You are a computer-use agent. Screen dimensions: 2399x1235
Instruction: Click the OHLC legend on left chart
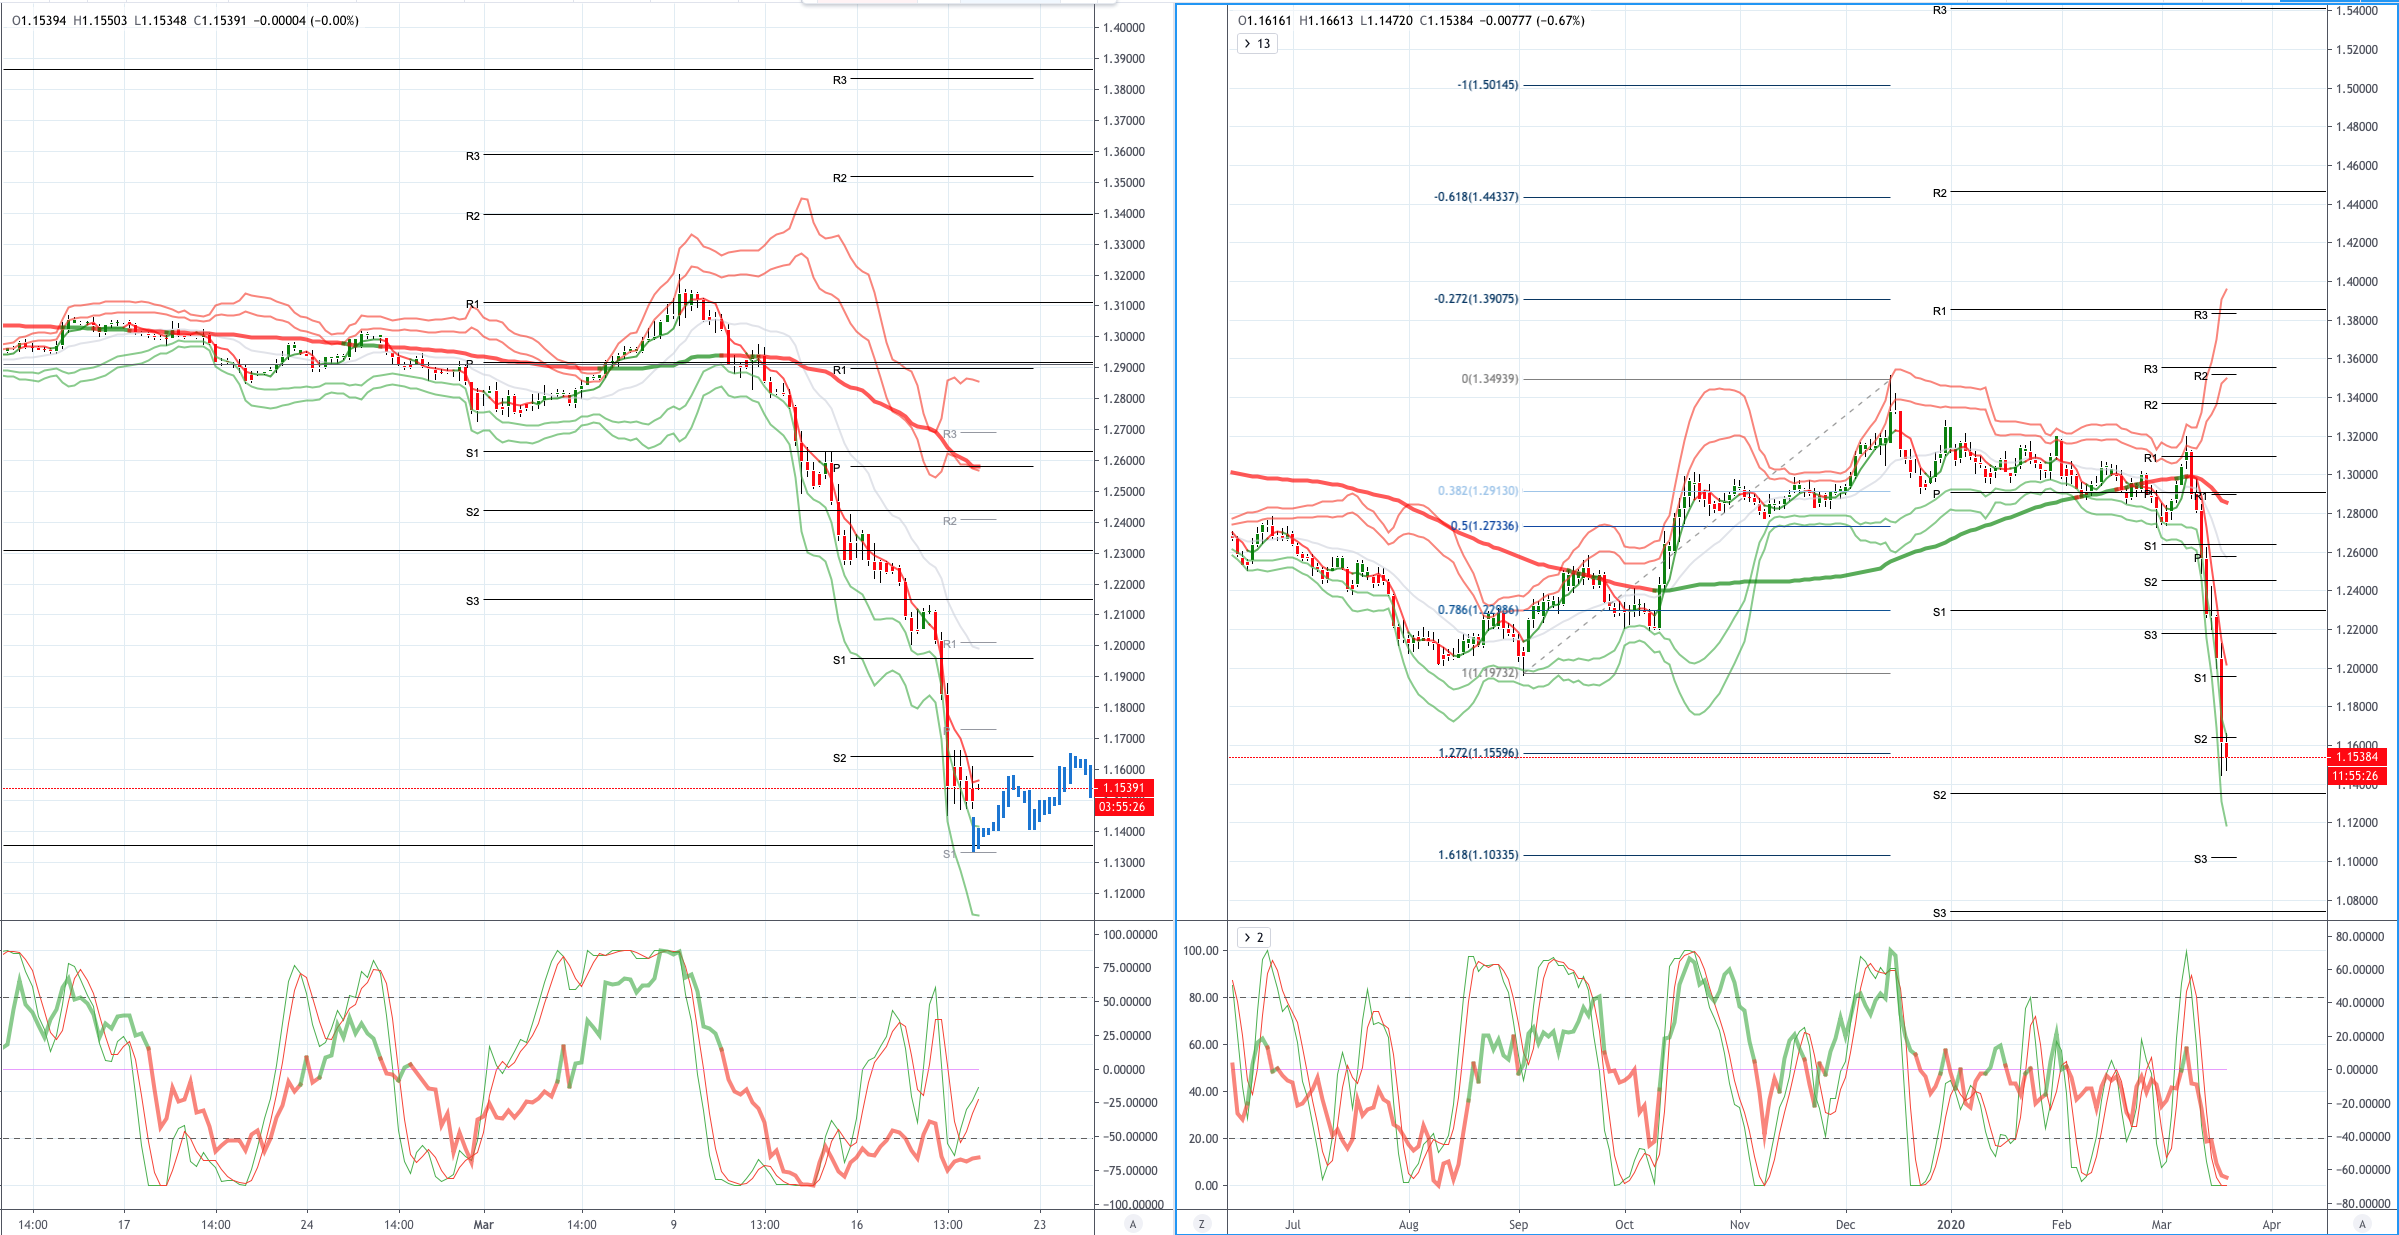pos(185,21)
